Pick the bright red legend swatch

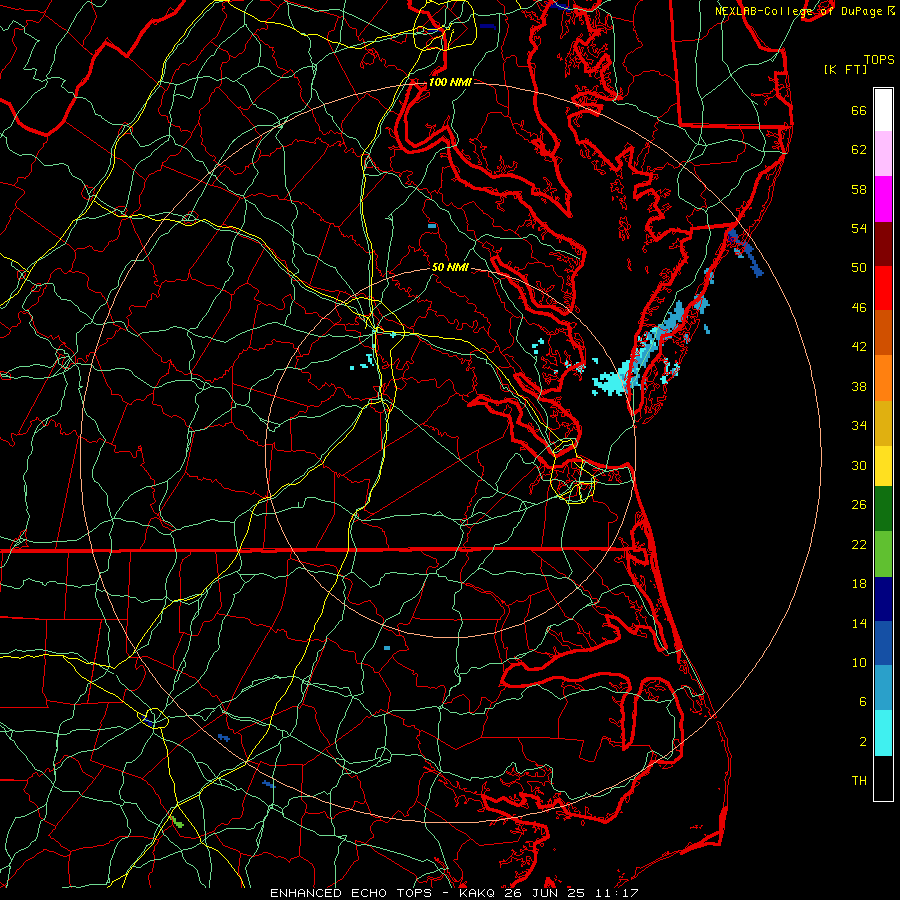883,288
